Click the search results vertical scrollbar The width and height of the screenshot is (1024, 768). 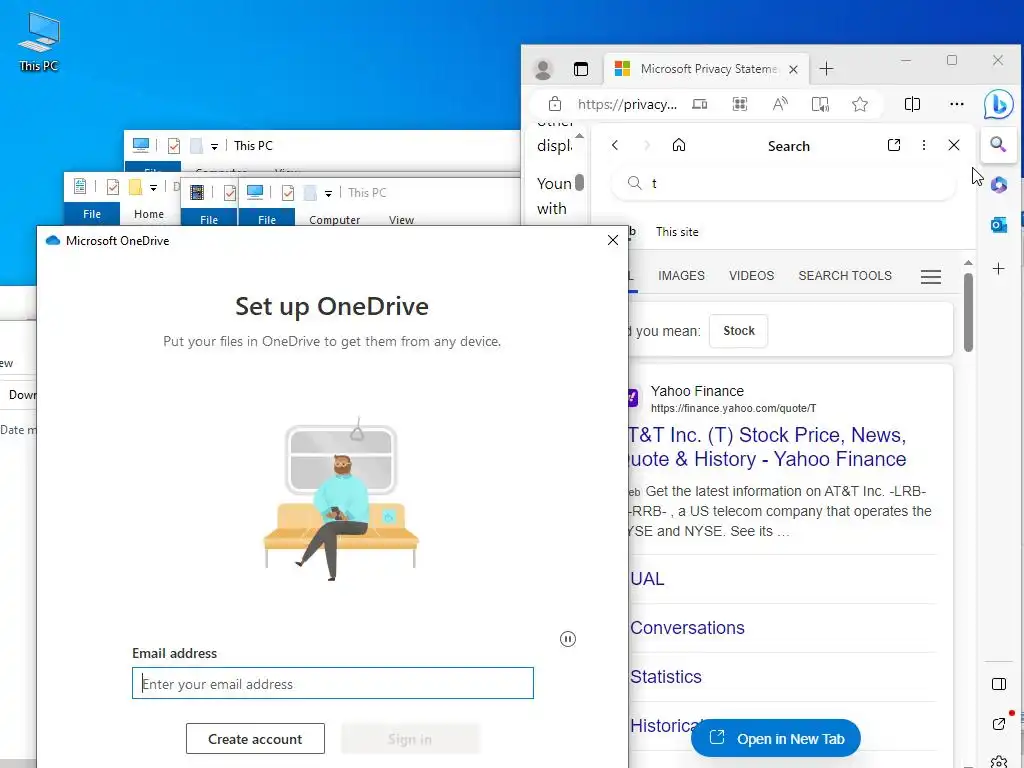click(968, 312)
